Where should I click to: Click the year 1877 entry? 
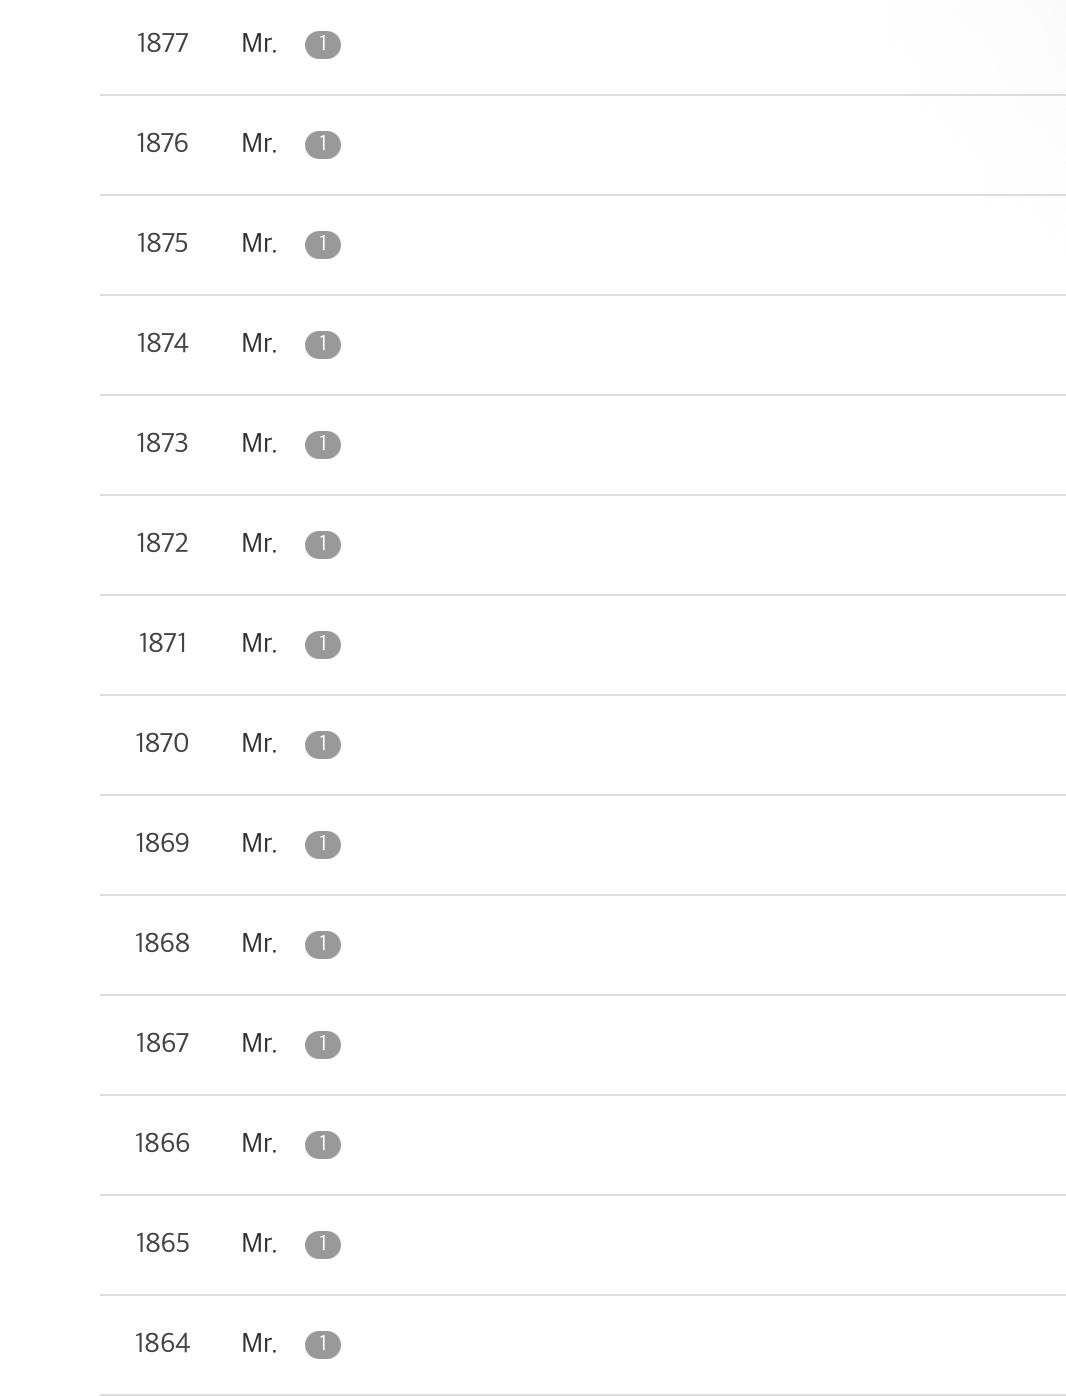coord(162,44)
